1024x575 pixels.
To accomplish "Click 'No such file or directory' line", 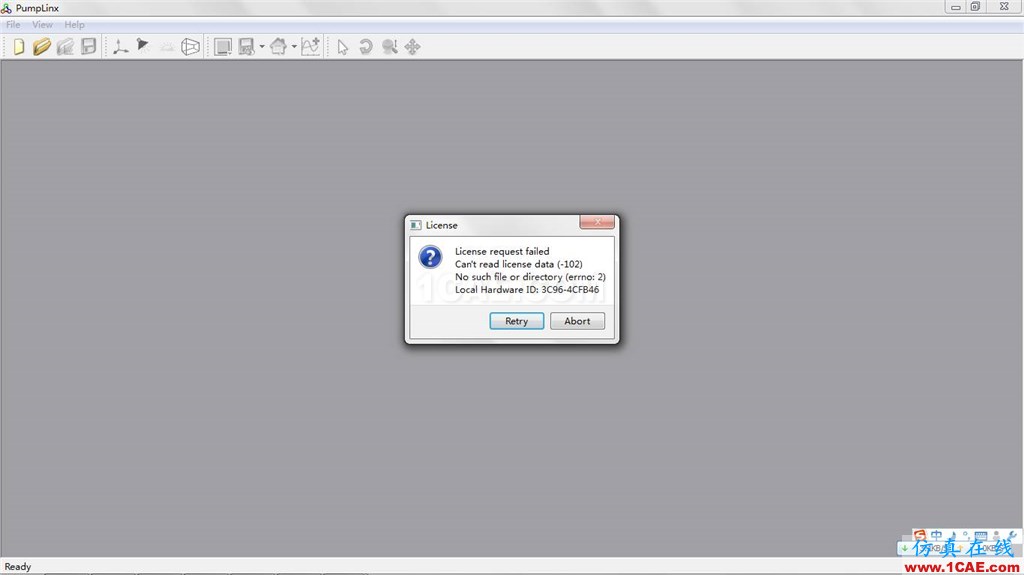I will pyautogui.click(x=530, y=277).
